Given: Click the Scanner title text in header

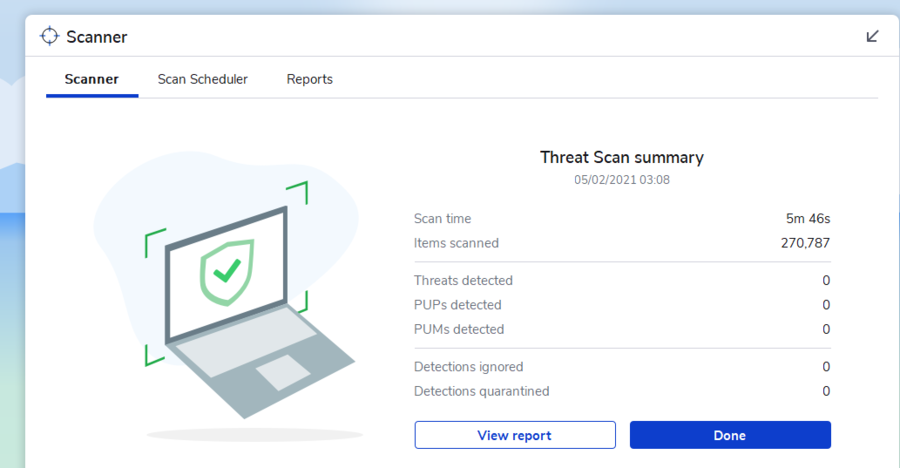Looking at the screenshot, I should tap(96, 37).
